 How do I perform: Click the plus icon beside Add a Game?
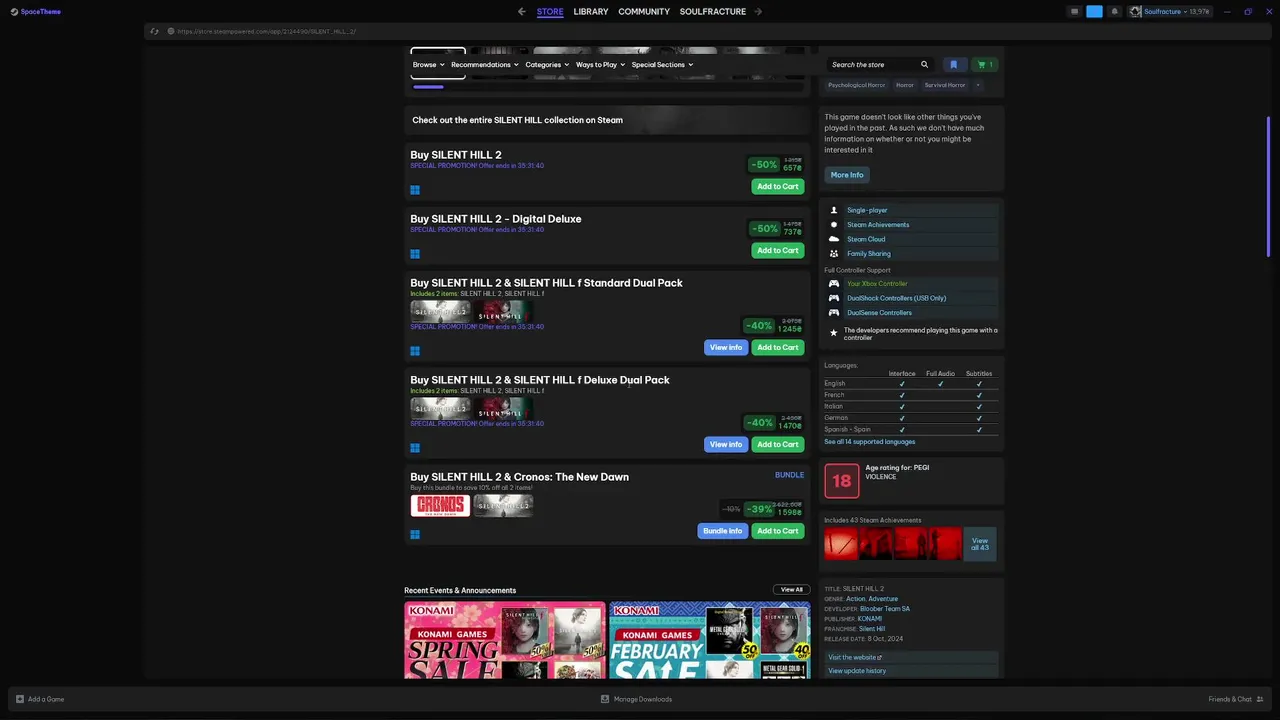[20, 699]
